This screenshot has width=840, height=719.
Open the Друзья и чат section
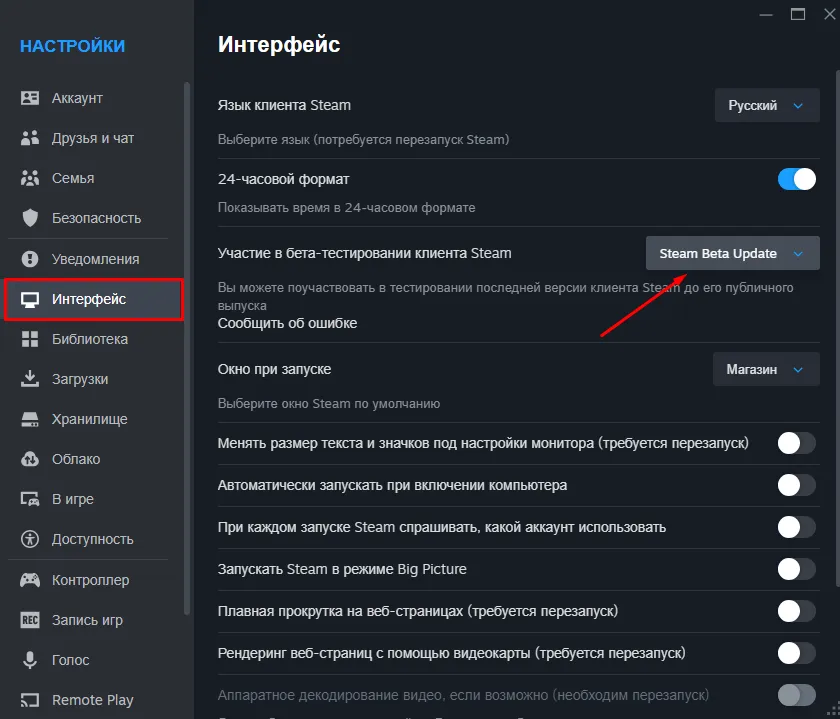94,138
